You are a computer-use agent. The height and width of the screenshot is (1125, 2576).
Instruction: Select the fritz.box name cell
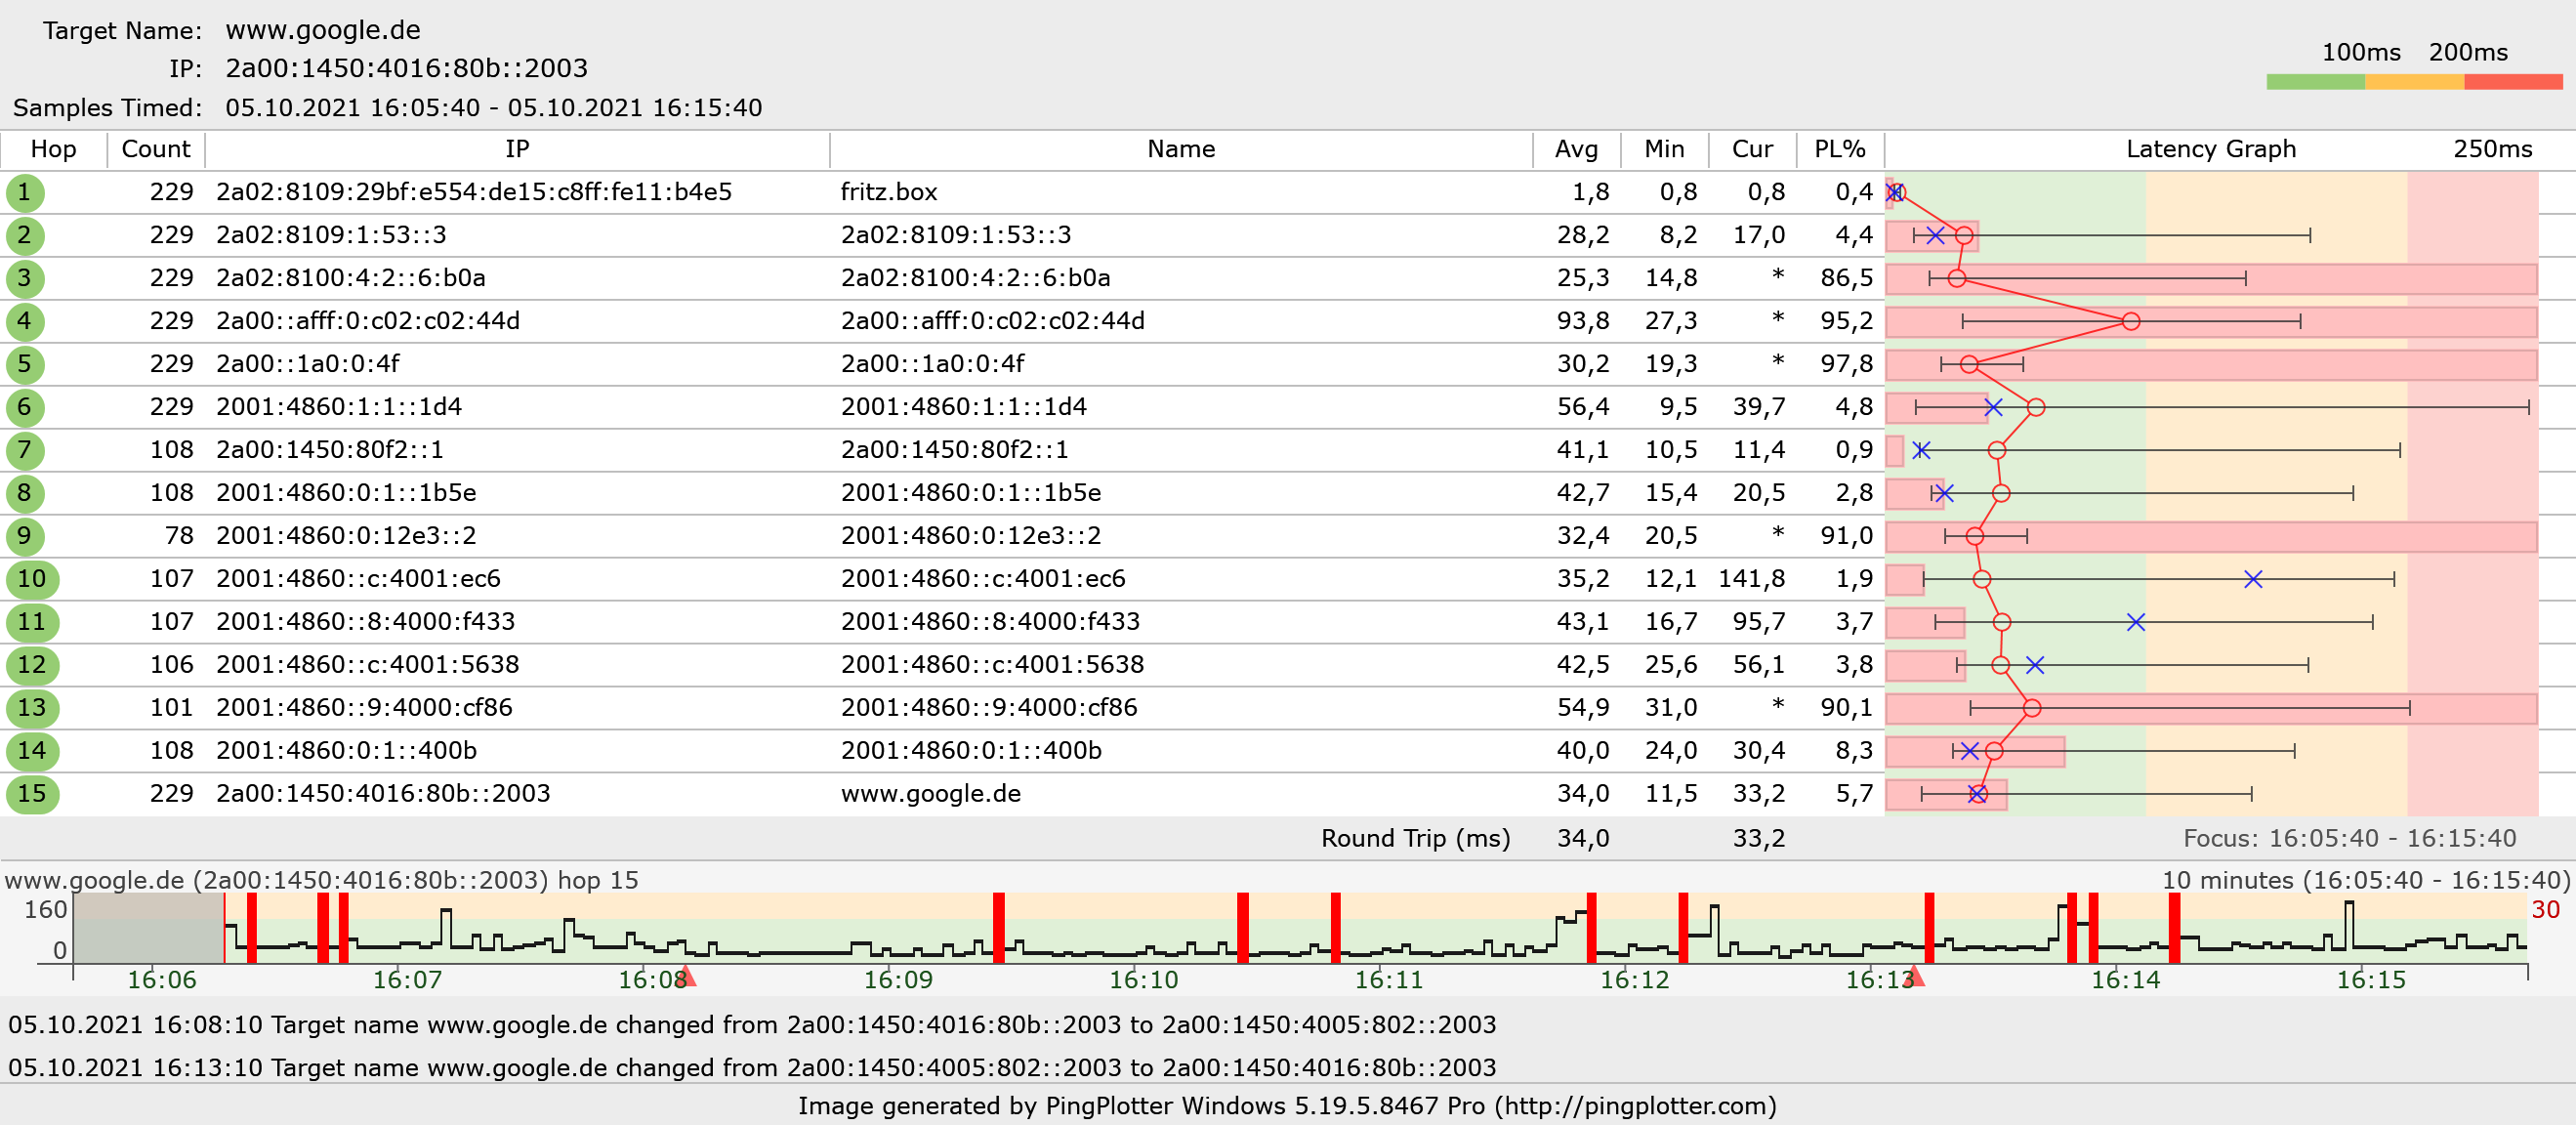[888, 192]
